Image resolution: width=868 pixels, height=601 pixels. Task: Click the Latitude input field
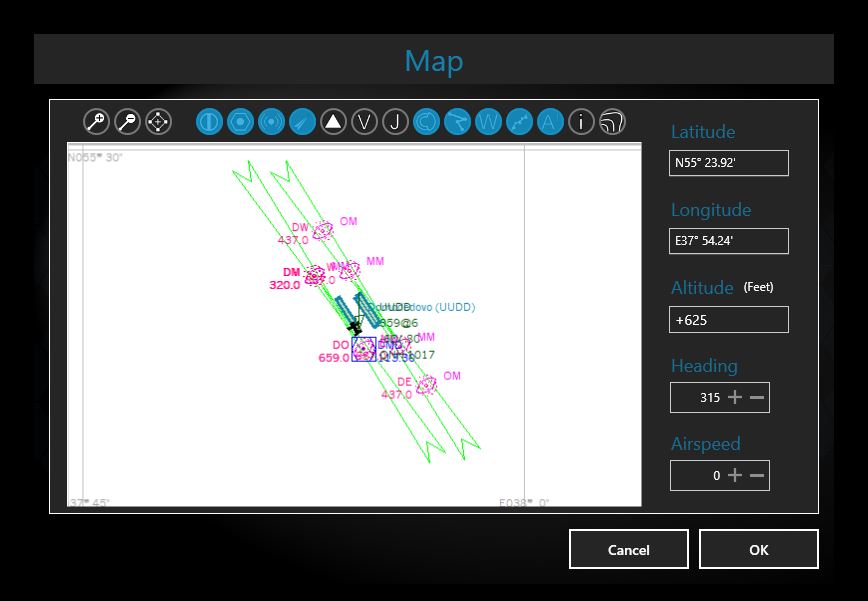(x=728, y=163)
